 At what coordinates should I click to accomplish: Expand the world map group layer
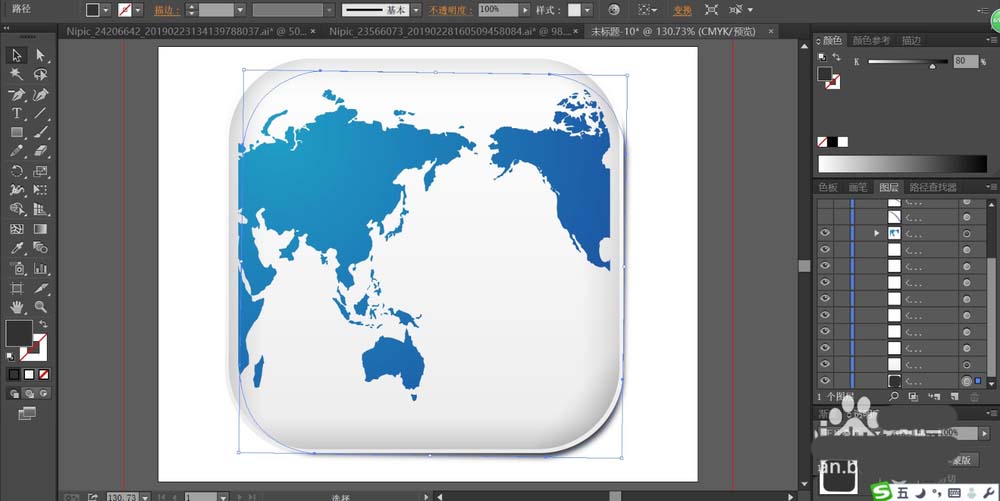[x=876, y=233]
